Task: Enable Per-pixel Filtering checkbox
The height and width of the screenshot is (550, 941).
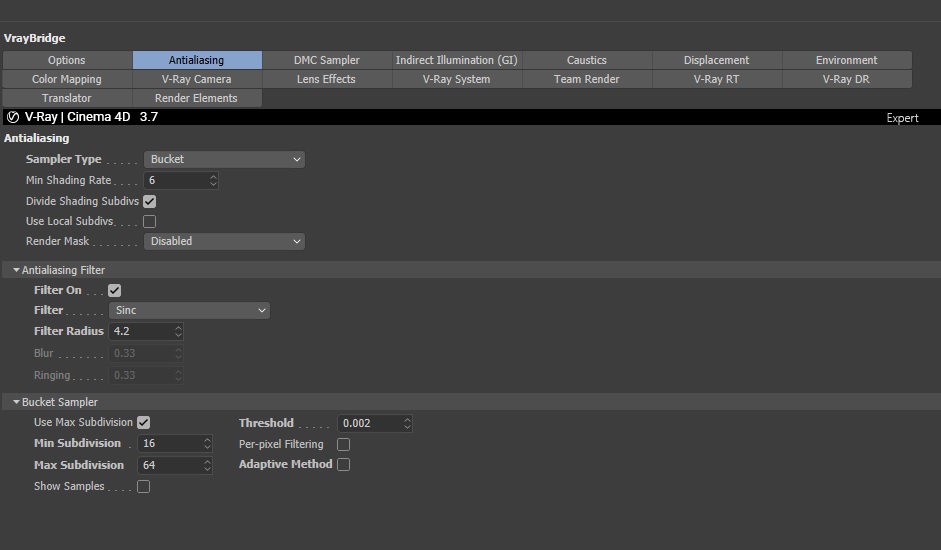Action: point(343,444)
